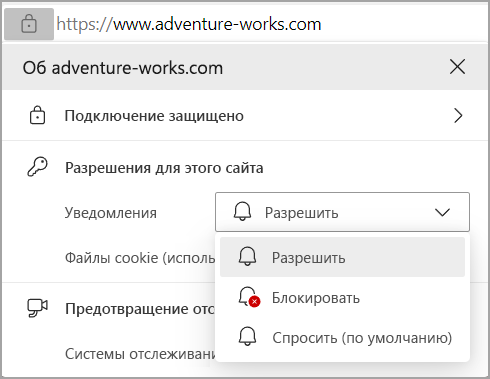The width and height of the screenshot is (490, 379).
Task: Click the bell icon inside the combo box
Action: (242, 211)
